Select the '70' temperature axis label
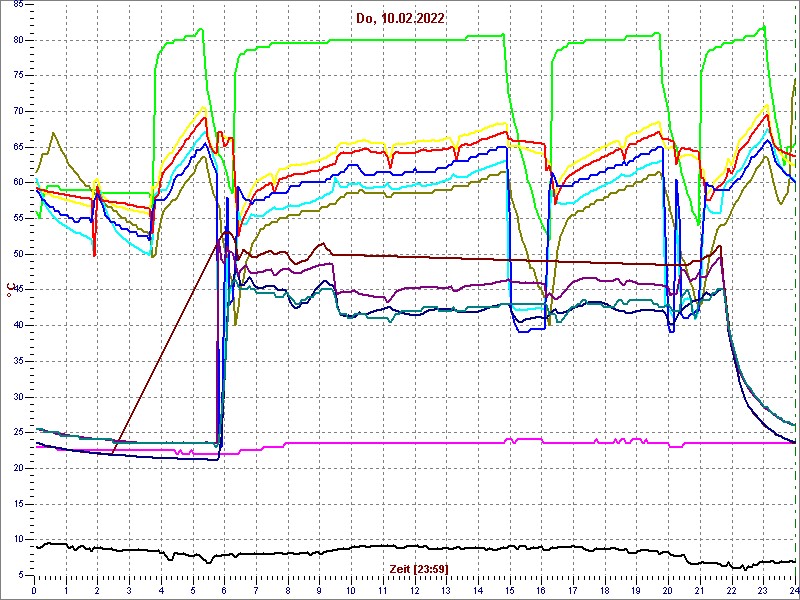The image size is (800, 600). coord(18,111)
